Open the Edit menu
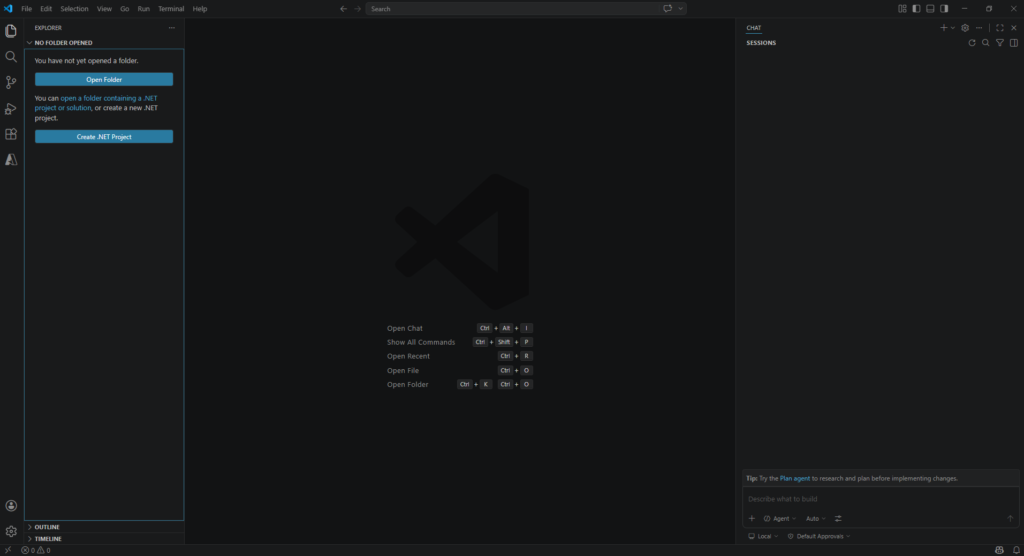Image resolution: width=1024 pixels, height=556 pixels. (x=46, y=9)
